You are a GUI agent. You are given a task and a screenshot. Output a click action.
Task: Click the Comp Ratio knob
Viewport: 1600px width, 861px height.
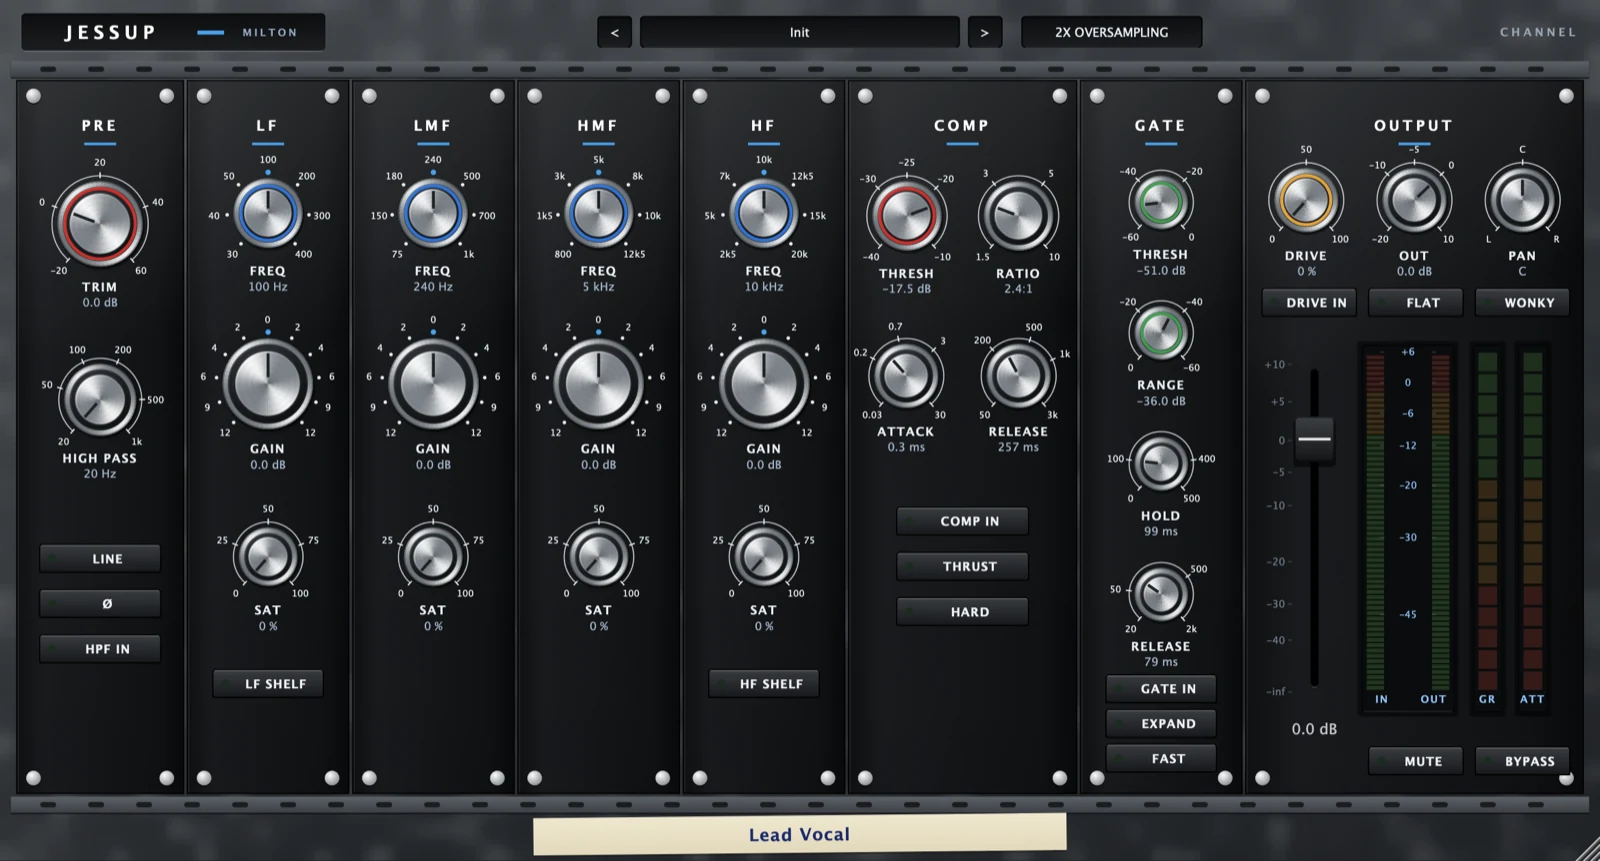click(x=1017, y=216)
